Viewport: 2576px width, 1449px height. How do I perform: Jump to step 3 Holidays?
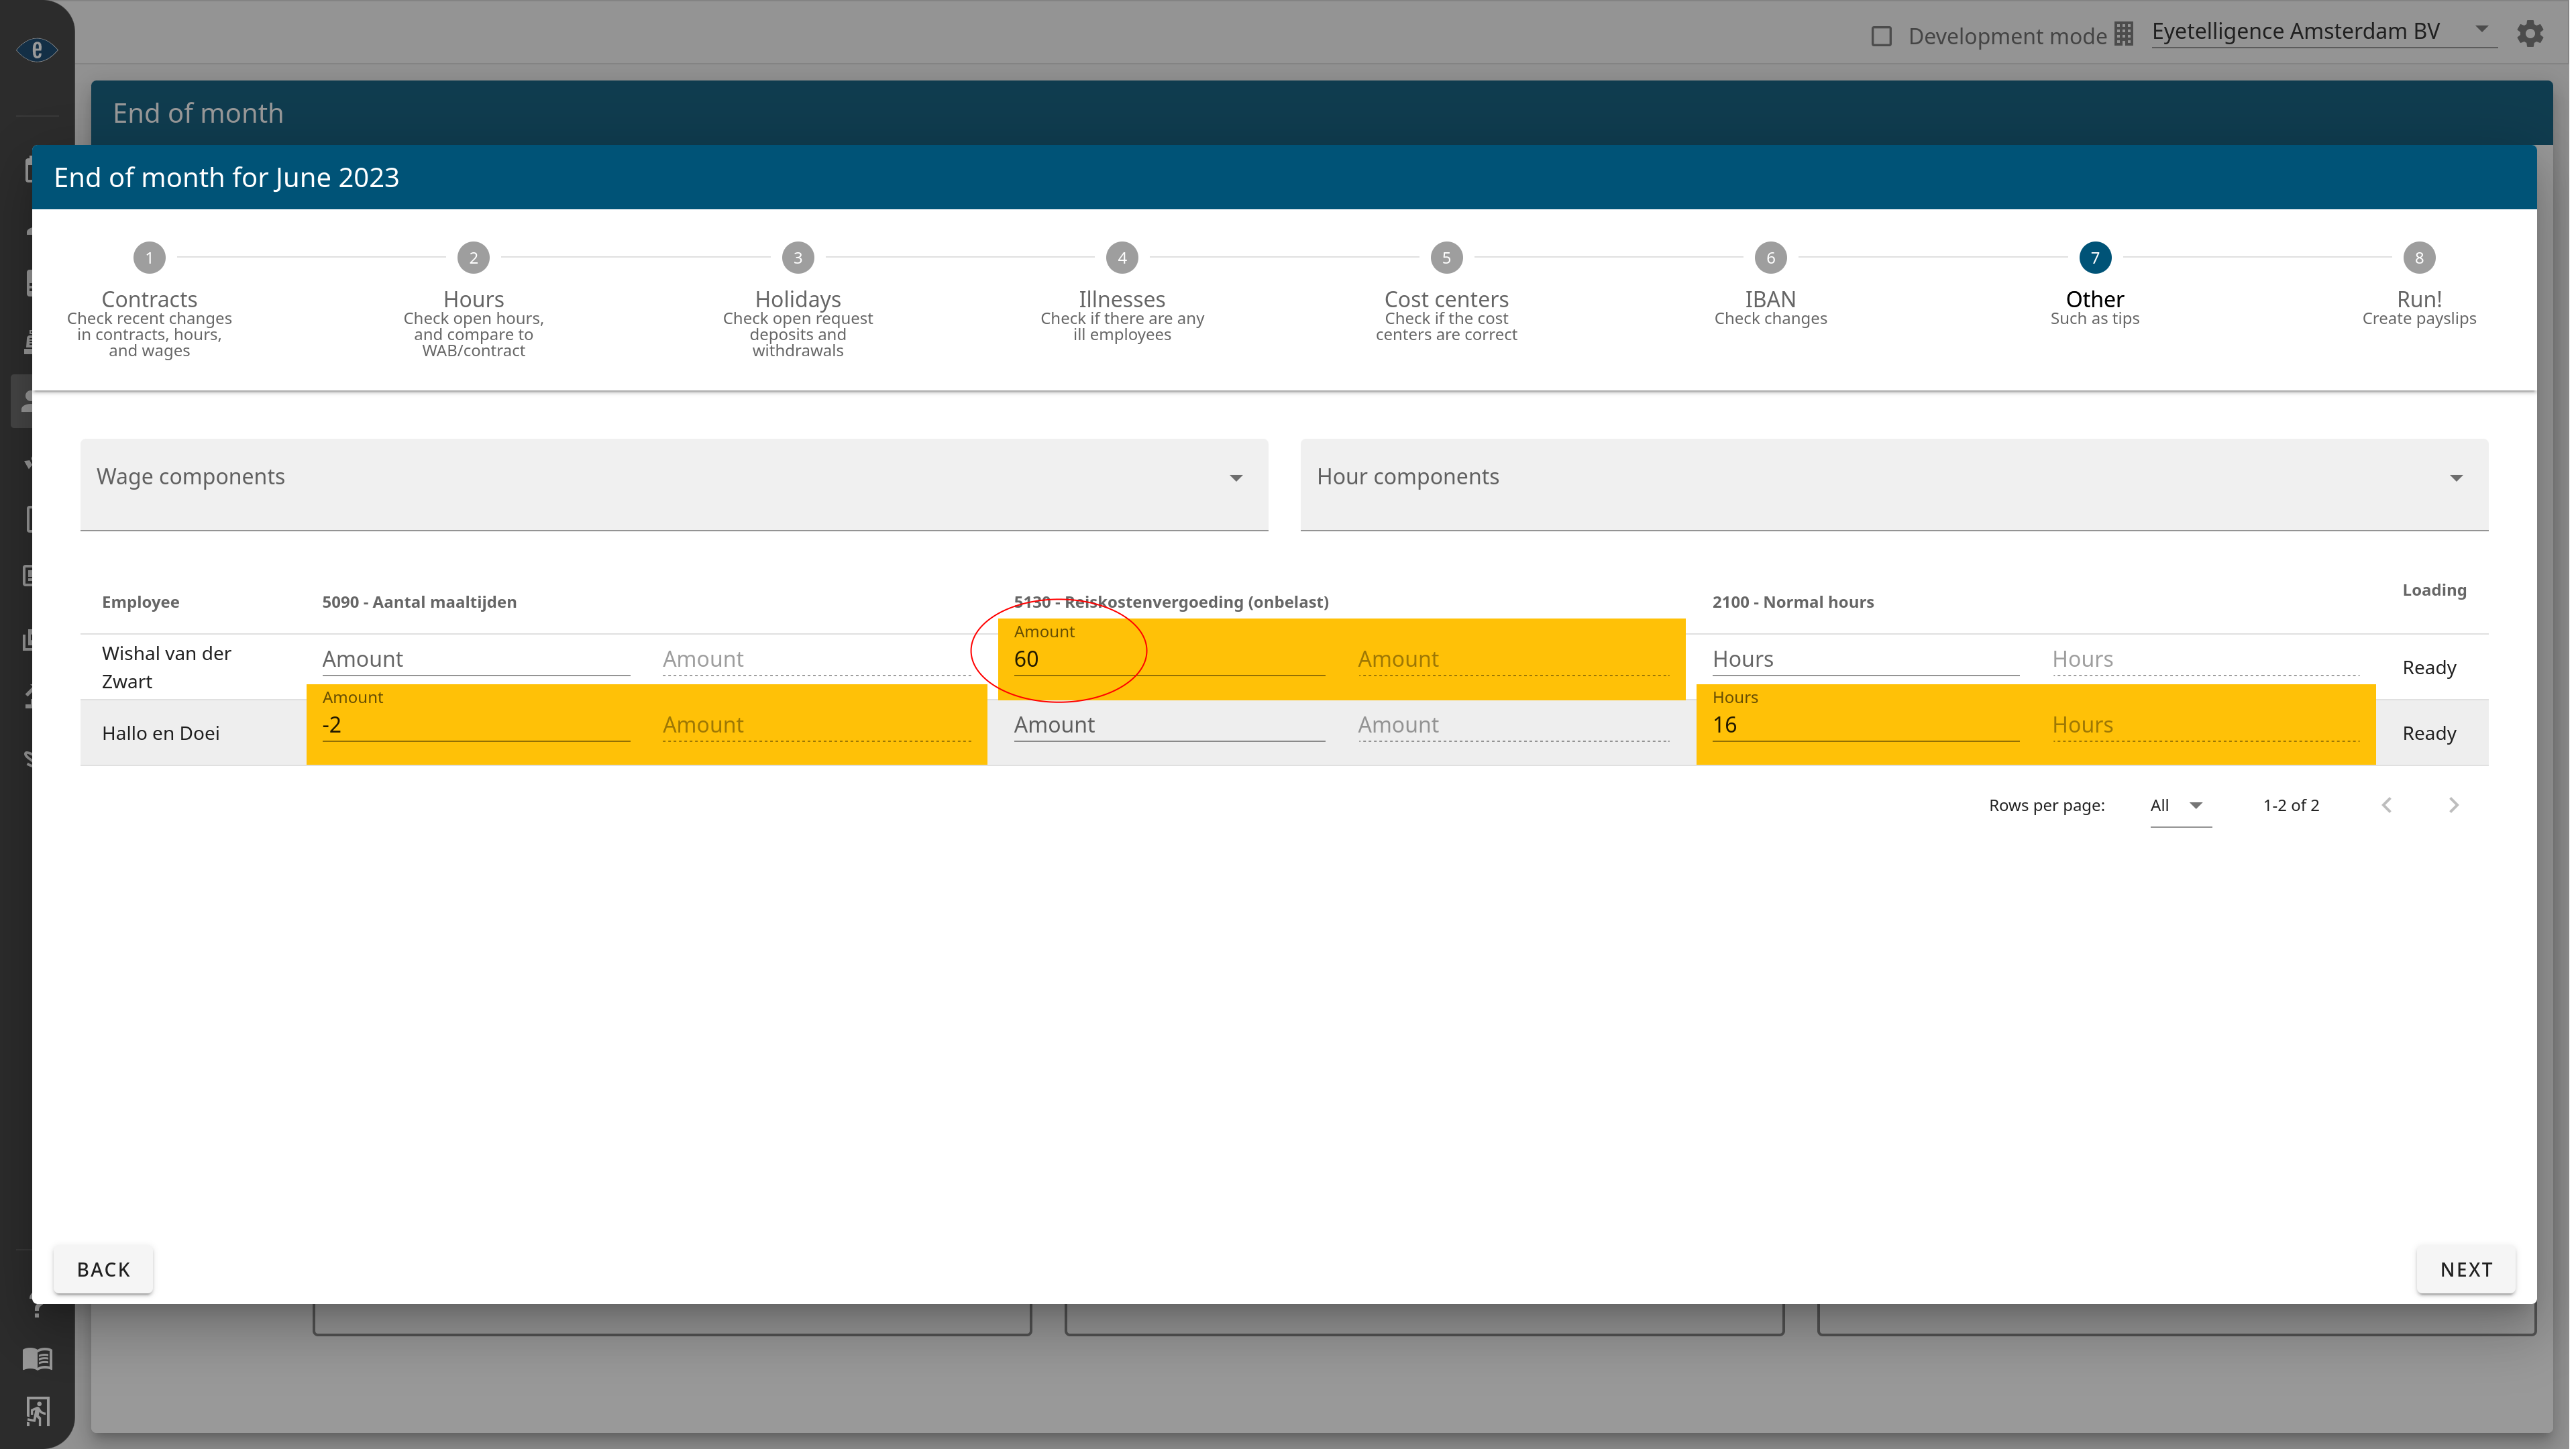tap(797, 299)
